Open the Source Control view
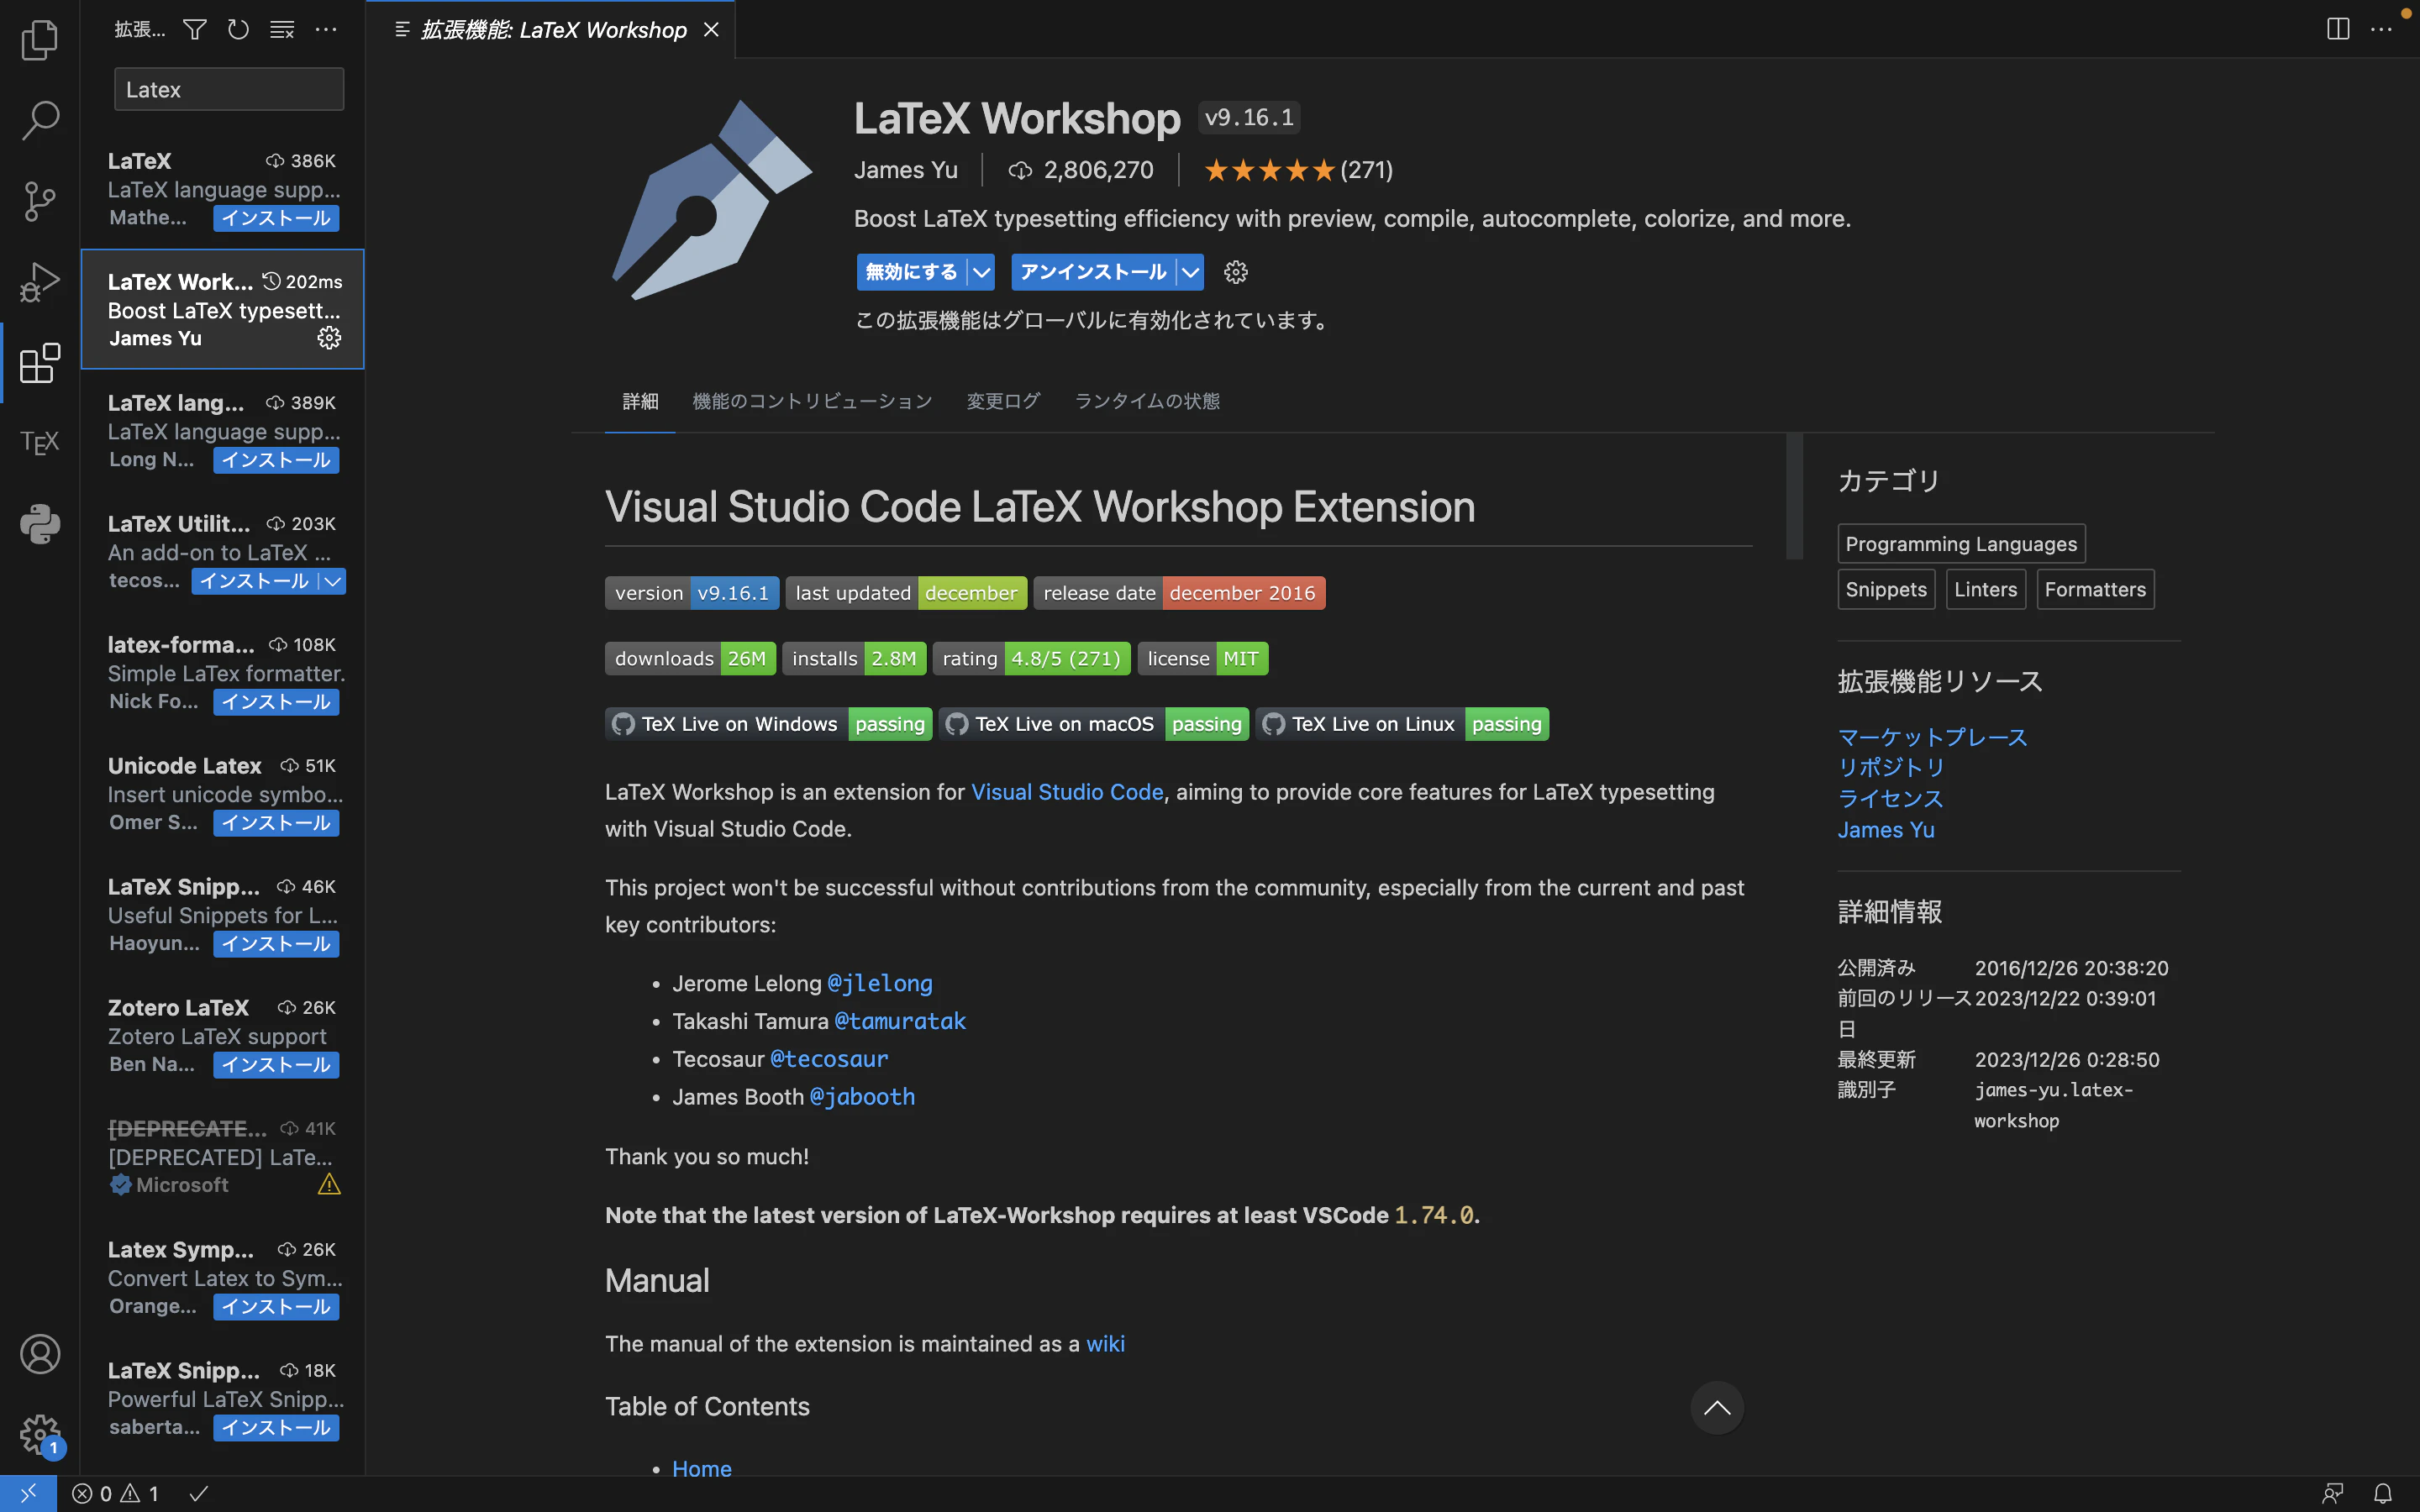 40,201
